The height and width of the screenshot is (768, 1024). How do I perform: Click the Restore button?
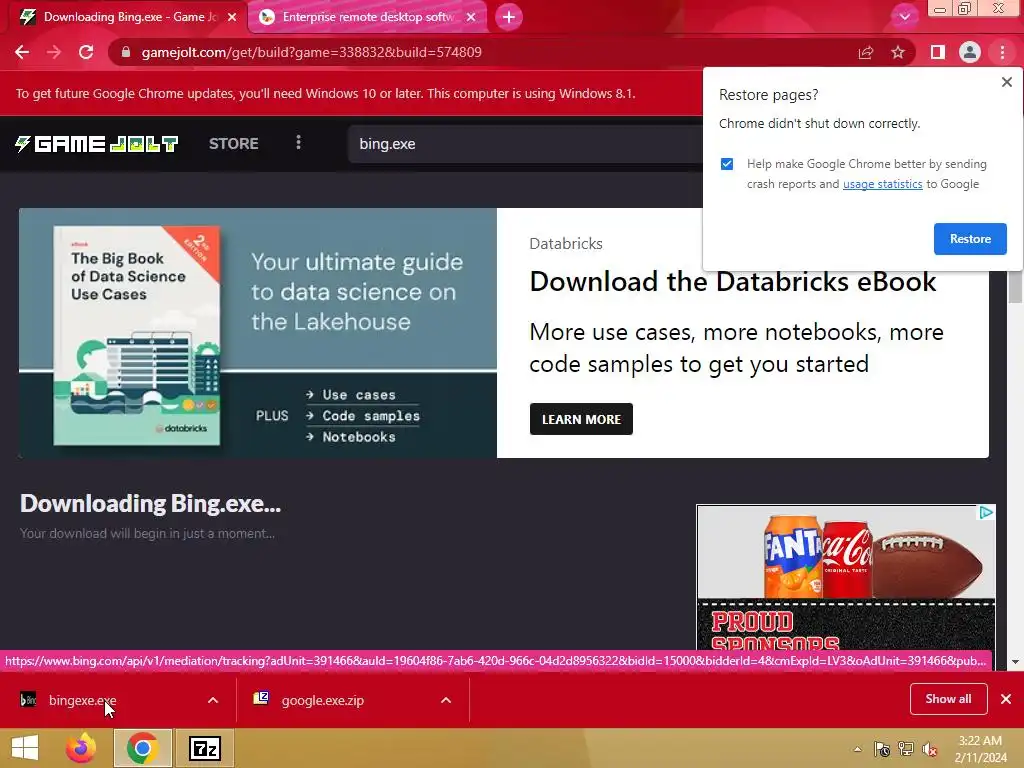click(970, 239)
